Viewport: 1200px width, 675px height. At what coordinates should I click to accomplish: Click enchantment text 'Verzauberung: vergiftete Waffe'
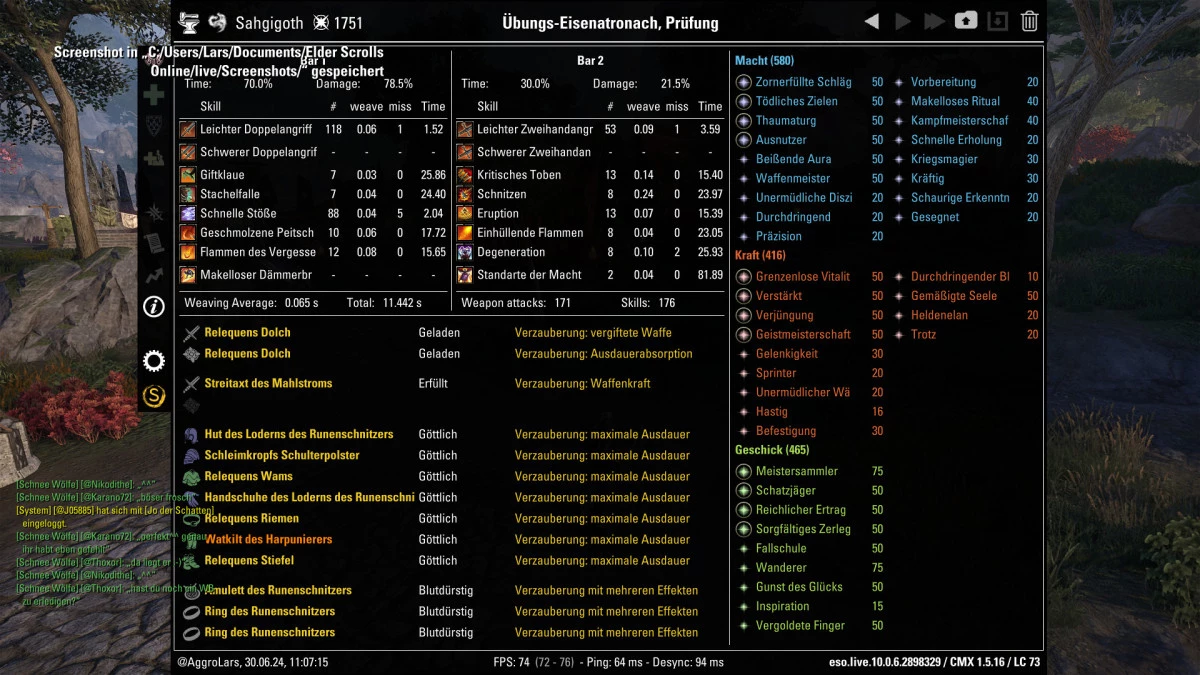click(x=593, y=333)
